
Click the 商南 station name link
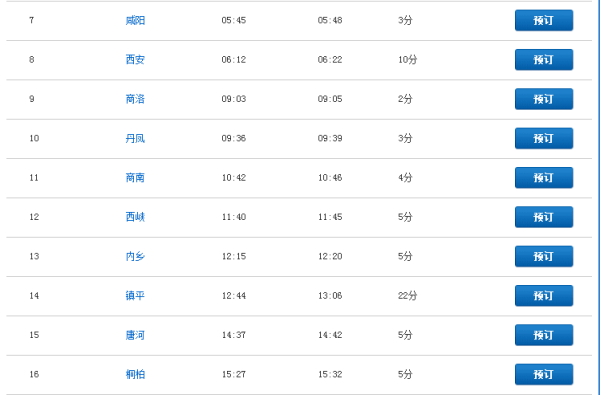click(x=135, y=178)
